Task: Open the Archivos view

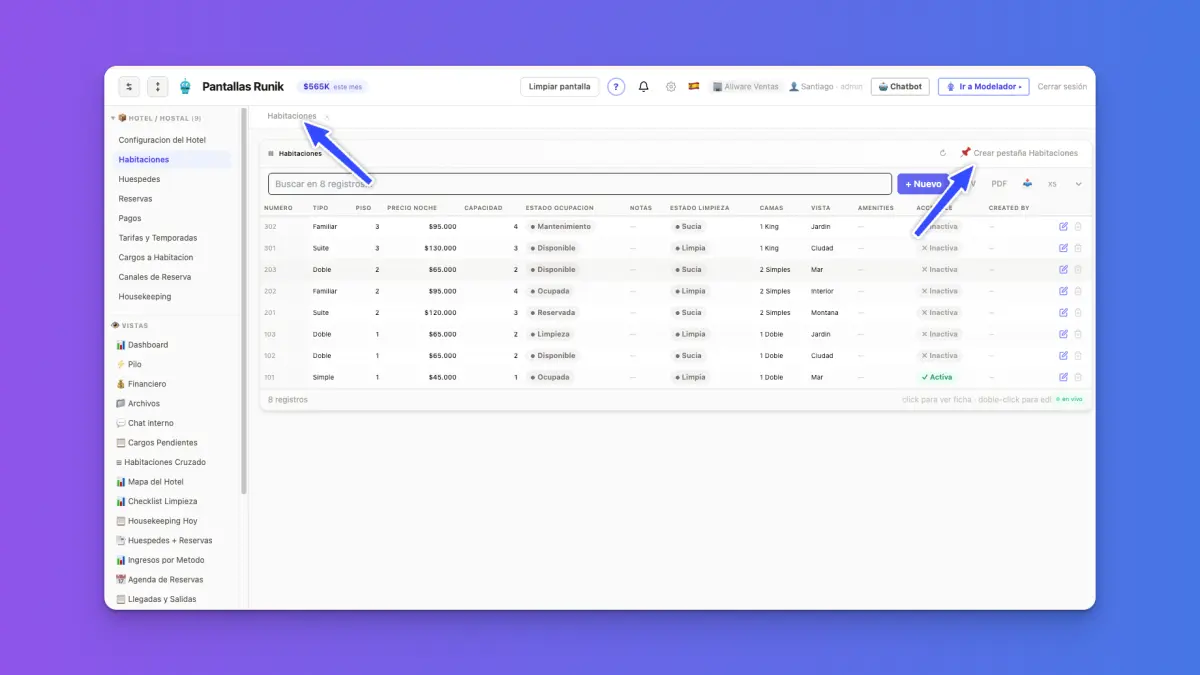Action: click(x=138, y=404)
